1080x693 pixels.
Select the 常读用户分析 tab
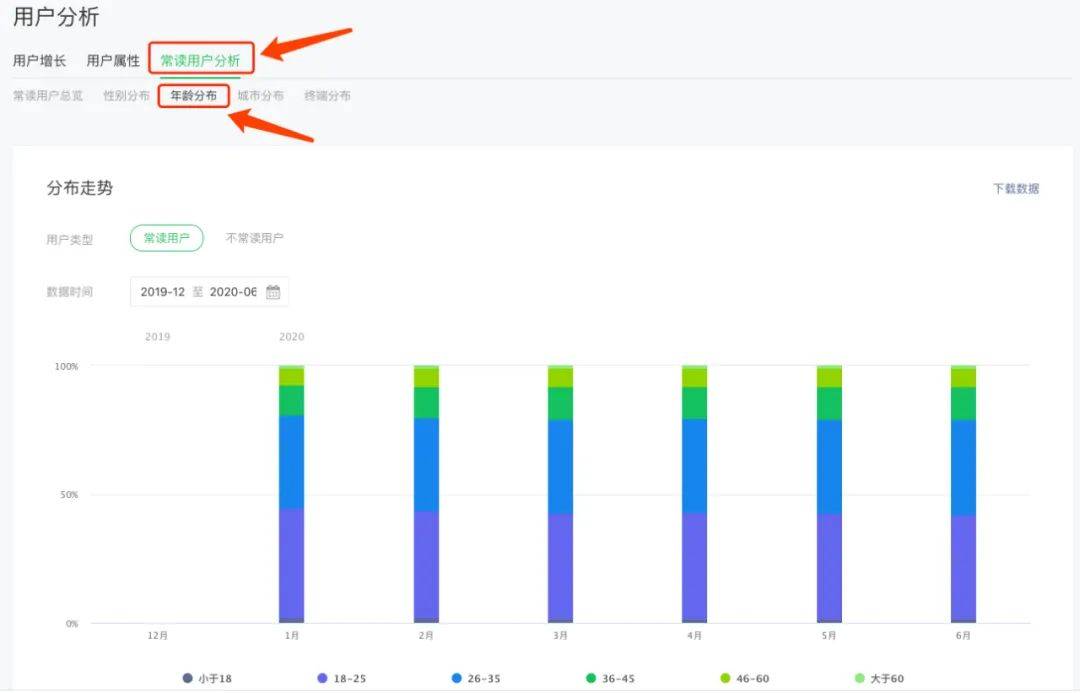coord(200,61)
